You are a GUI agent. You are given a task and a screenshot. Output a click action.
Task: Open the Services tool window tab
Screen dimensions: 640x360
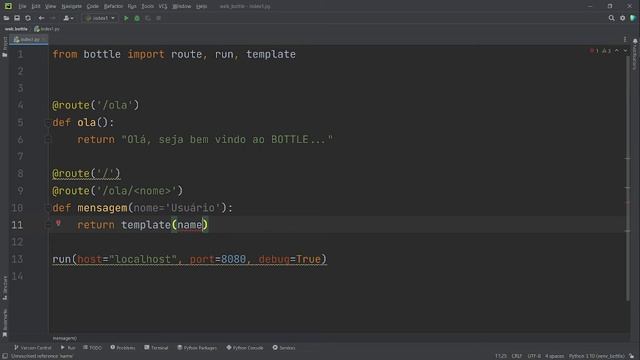[284, 348]
